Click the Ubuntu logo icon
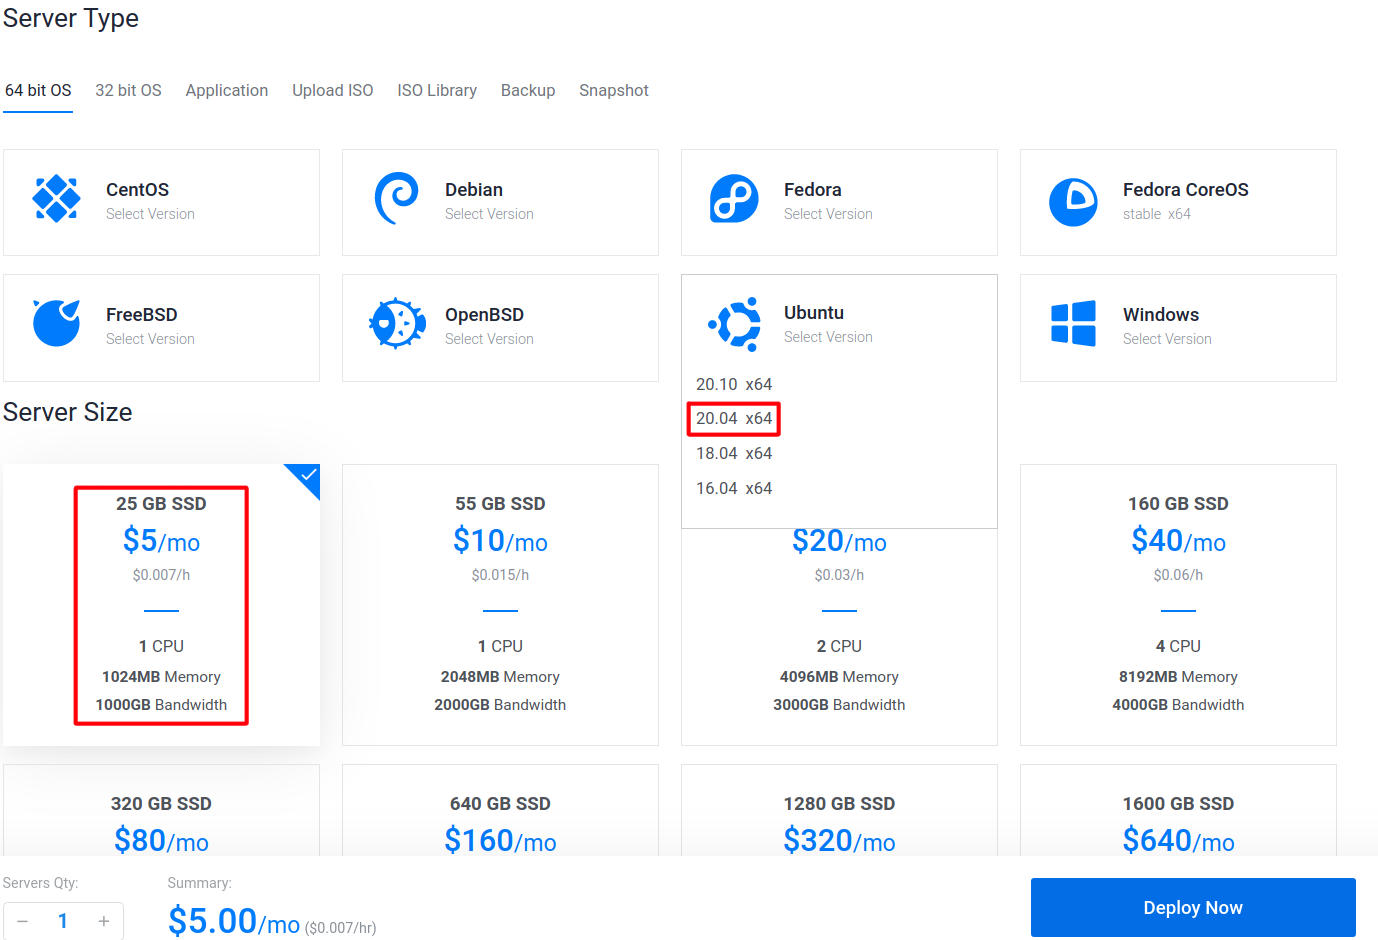The image size is (1378, 940). (x=735, y=324)
